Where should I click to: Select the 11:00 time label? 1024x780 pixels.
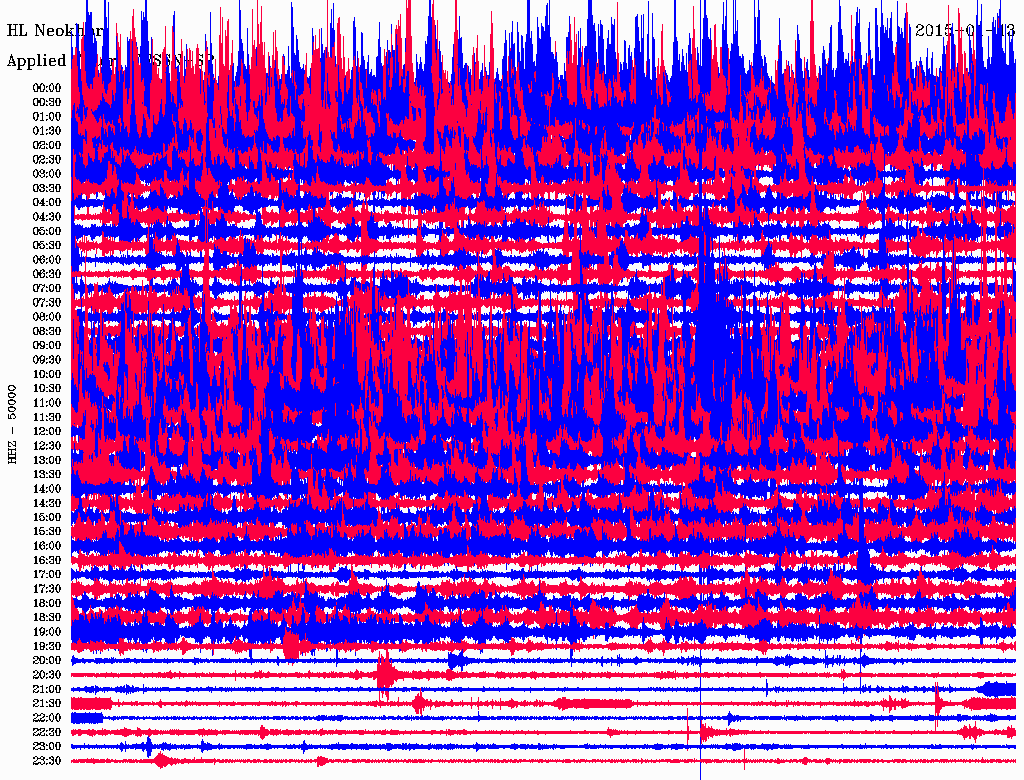click(x=47, y=403)
